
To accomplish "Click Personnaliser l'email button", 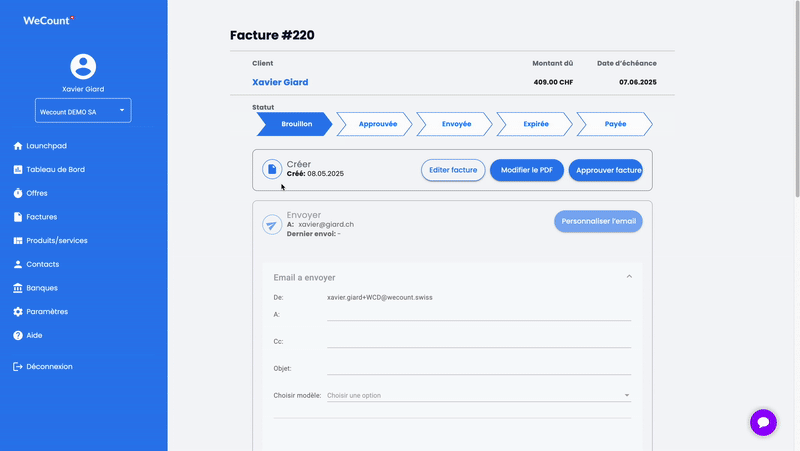I will click(x=598, y=221).
